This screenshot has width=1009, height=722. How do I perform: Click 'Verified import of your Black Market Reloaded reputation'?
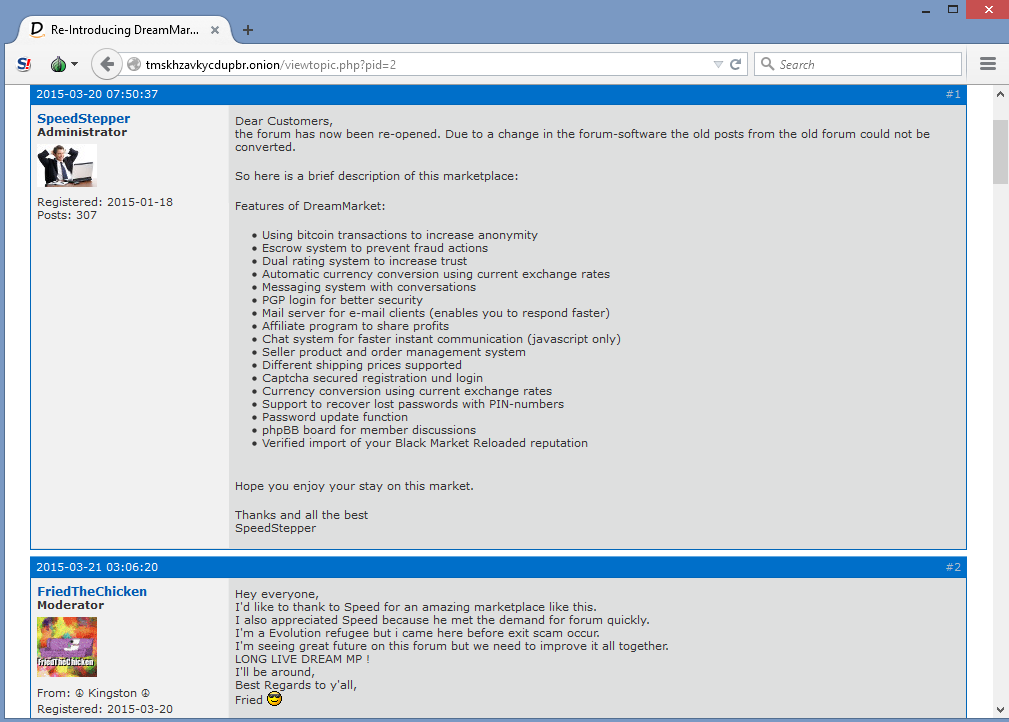[x=425, y=443]
